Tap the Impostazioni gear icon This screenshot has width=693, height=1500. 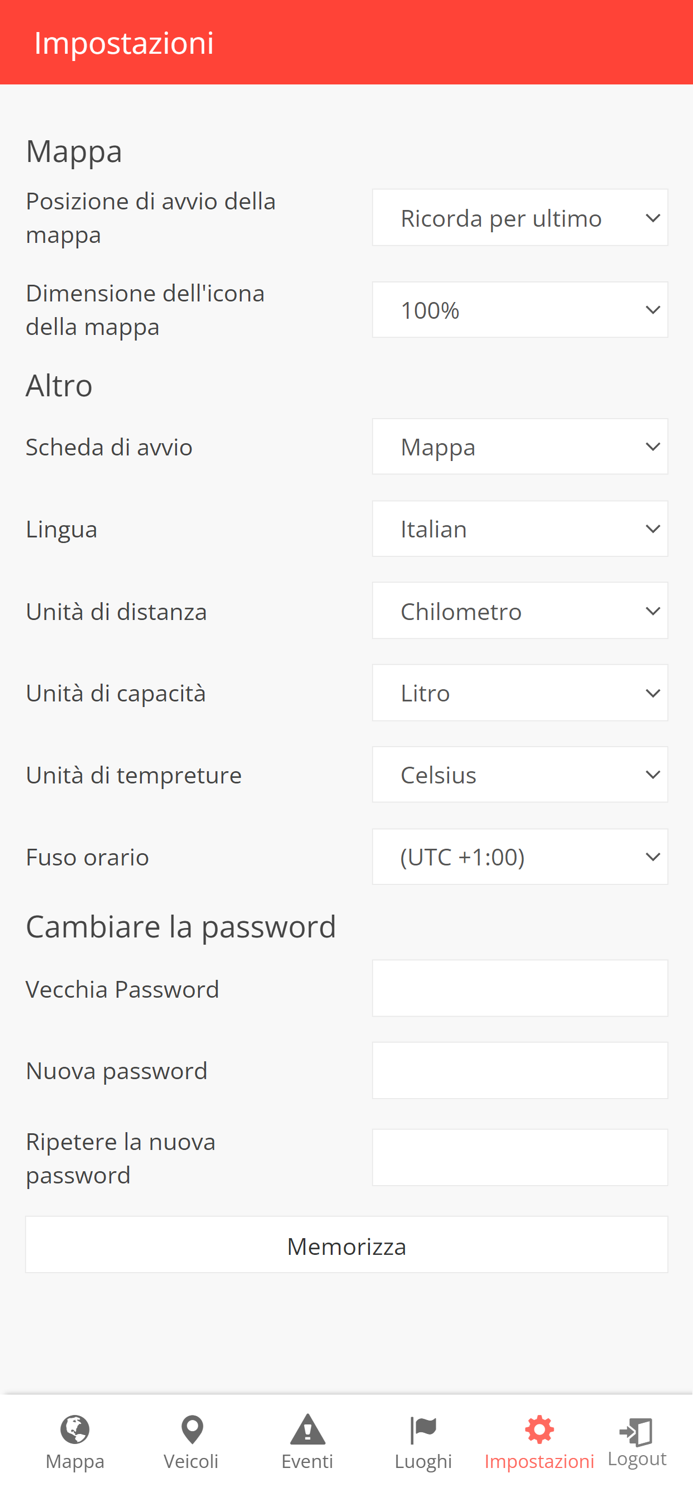(x=539, y=1429)
